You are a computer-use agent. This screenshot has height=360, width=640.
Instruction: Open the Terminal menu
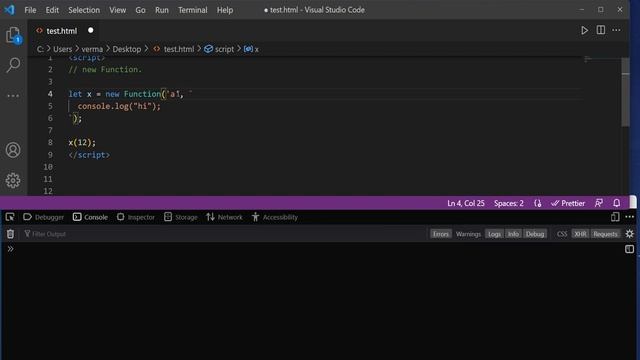click(x=192, y=10)
